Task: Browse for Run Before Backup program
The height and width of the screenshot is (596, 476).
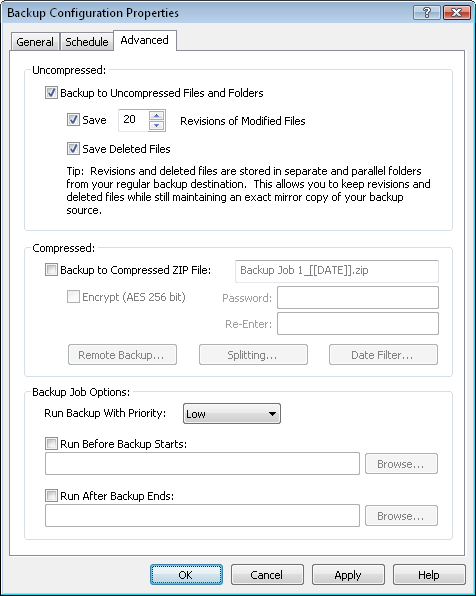Action: click(401, 464)
